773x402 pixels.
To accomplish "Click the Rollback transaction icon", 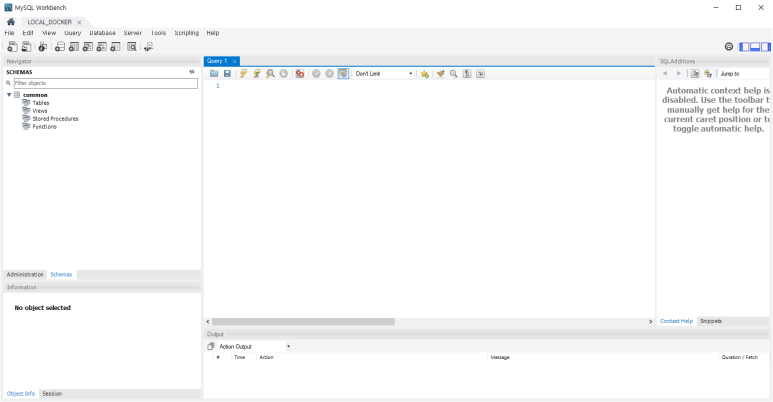I will (x=329, y=73).
